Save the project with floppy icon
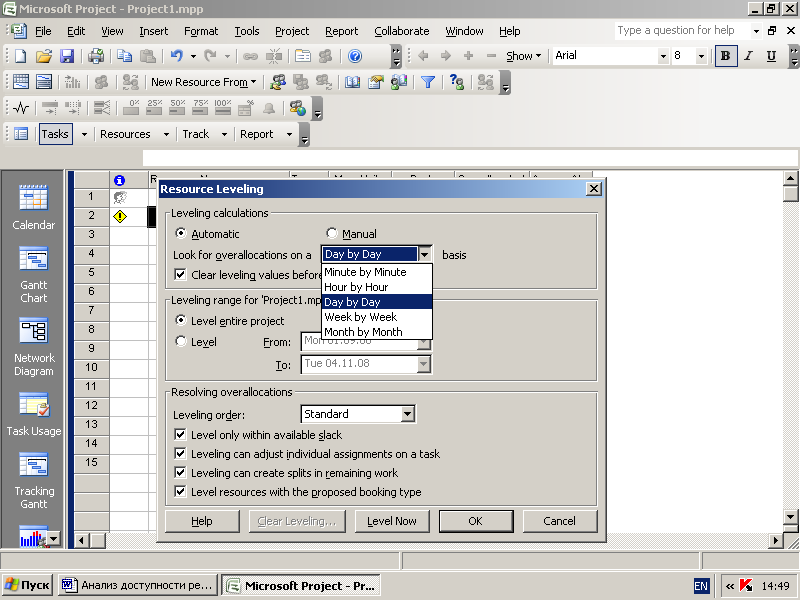Screen dimensions: 800x600 tap(67, 56)
